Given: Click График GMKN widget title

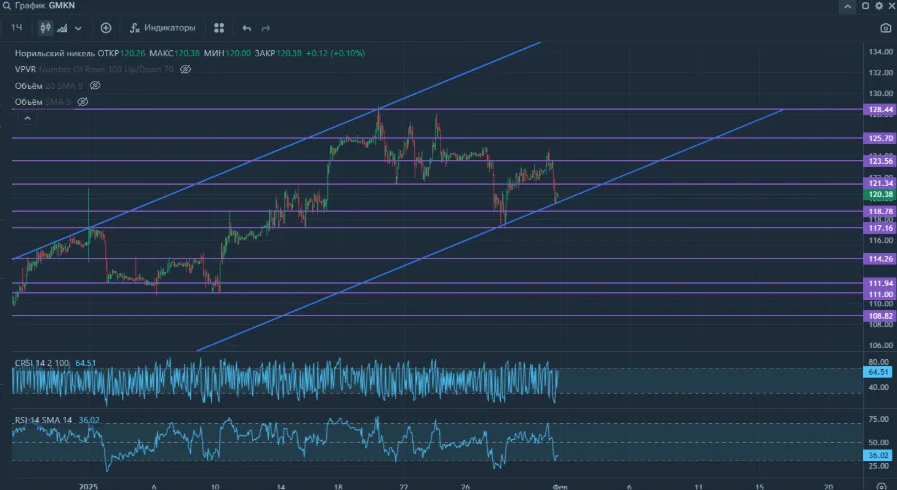Looking at the screenshot, I should tap(45, 6).
